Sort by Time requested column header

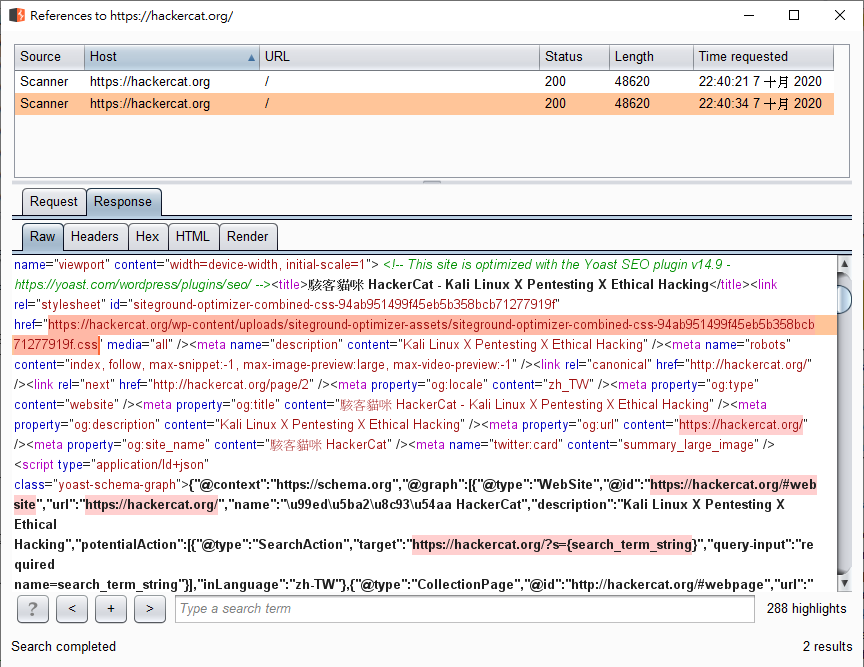tap(763, 57)
